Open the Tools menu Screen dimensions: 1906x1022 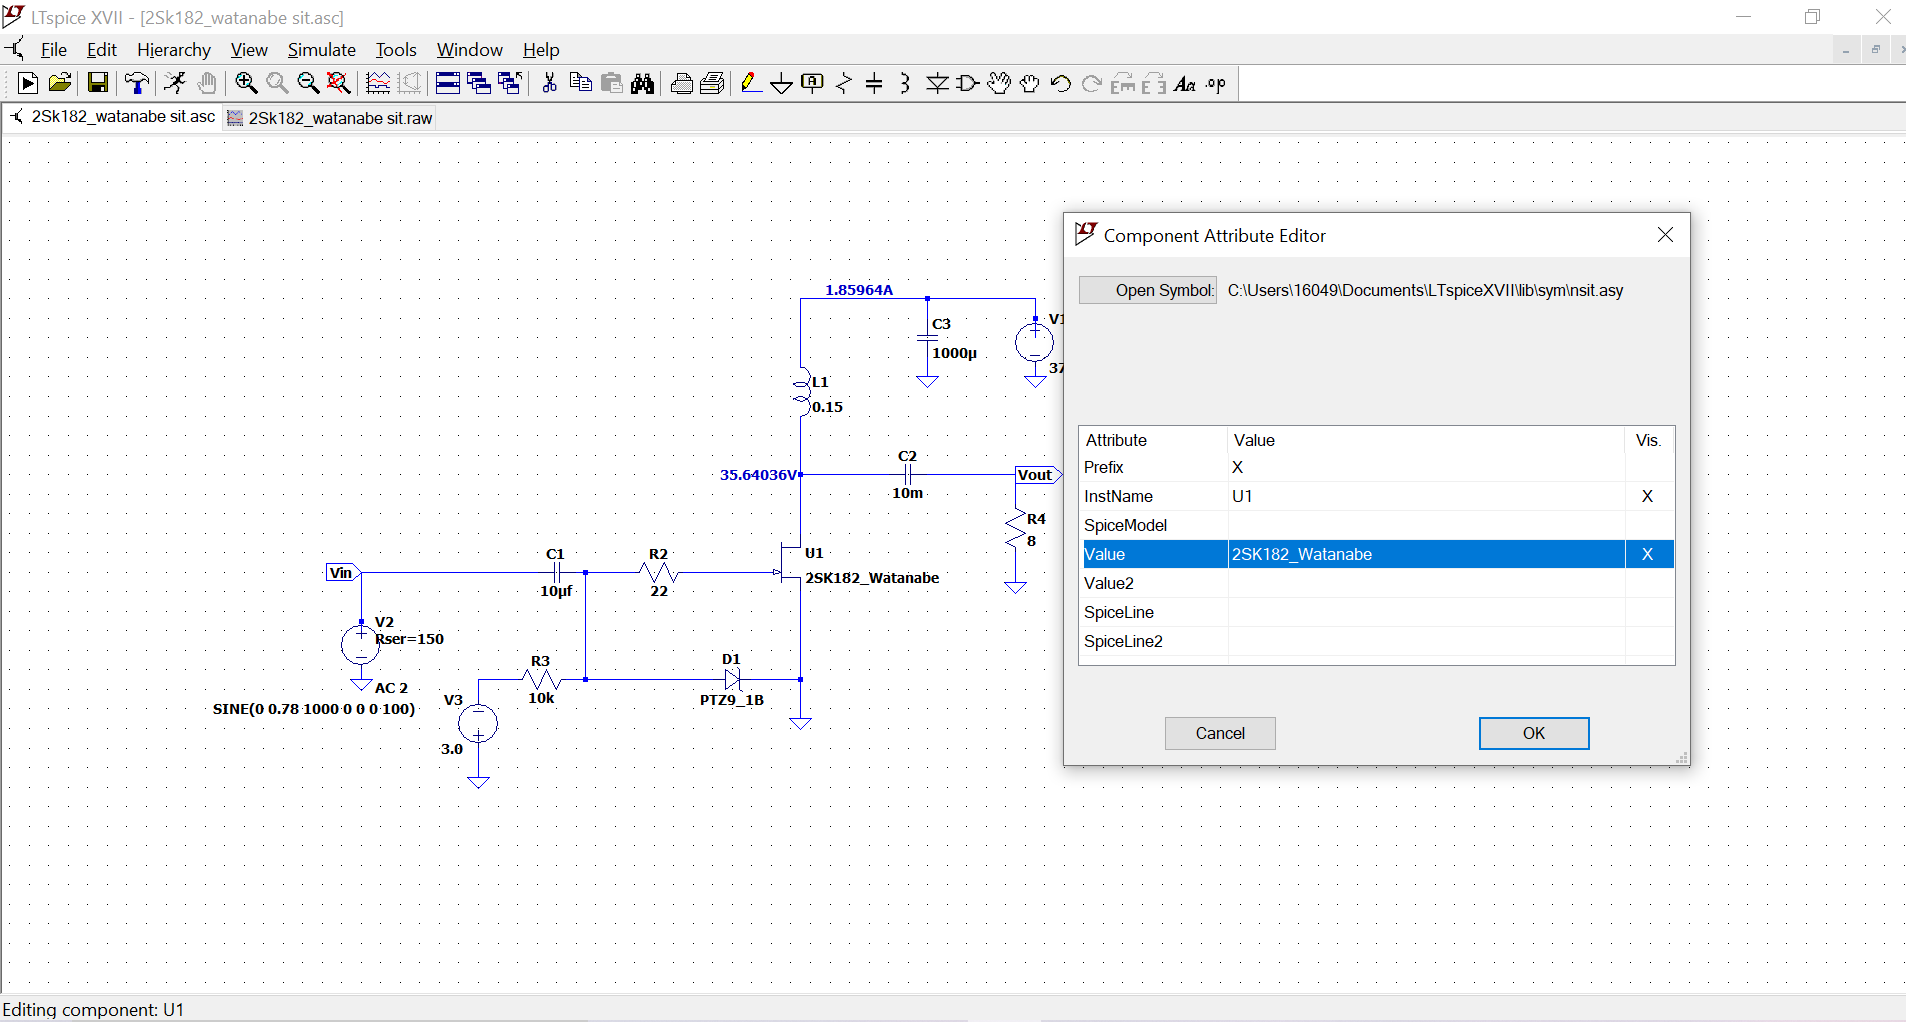point(396,50)
